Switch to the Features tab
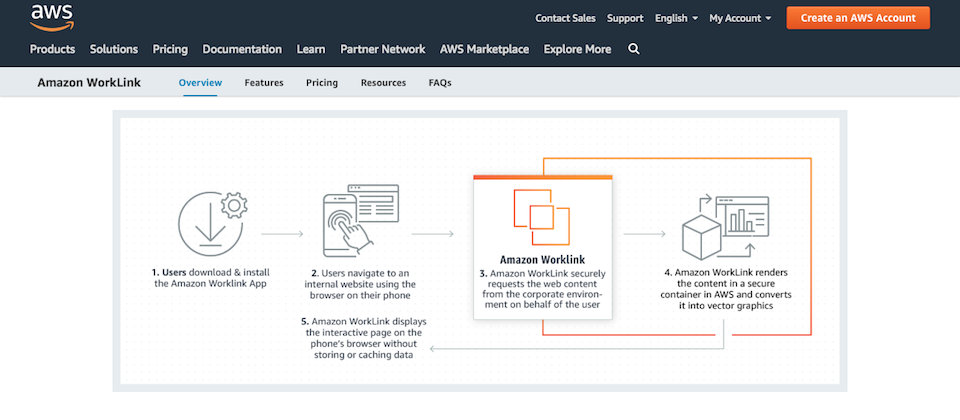Screen dimensions: 960x420 click(x=264, y=83)
